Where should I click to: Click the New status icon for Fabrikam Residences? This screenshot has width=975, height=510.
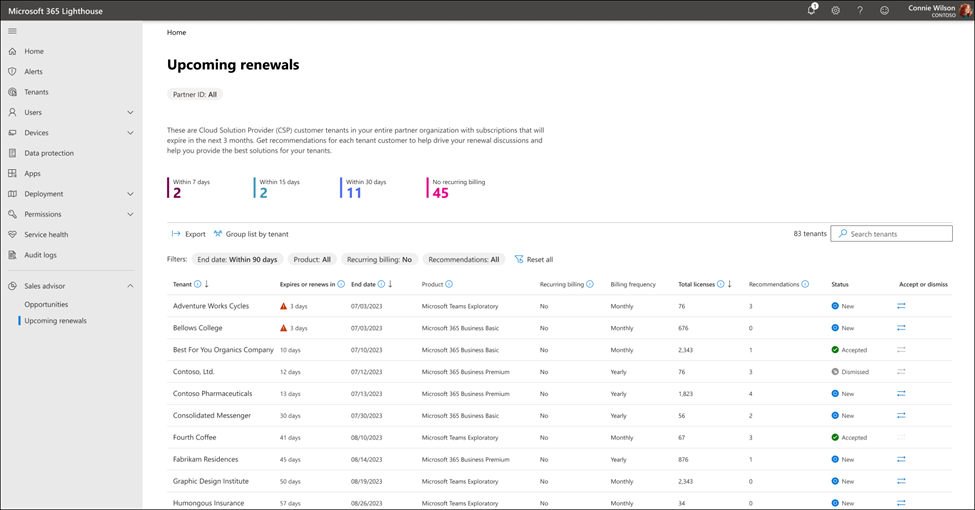(835, 460)
